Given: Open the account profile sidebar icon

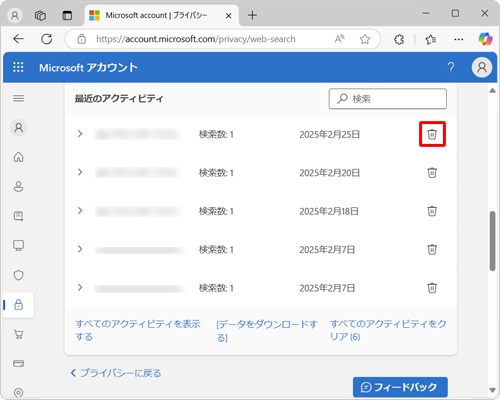Looking at the screenshot, I should [x=19, y=128].
